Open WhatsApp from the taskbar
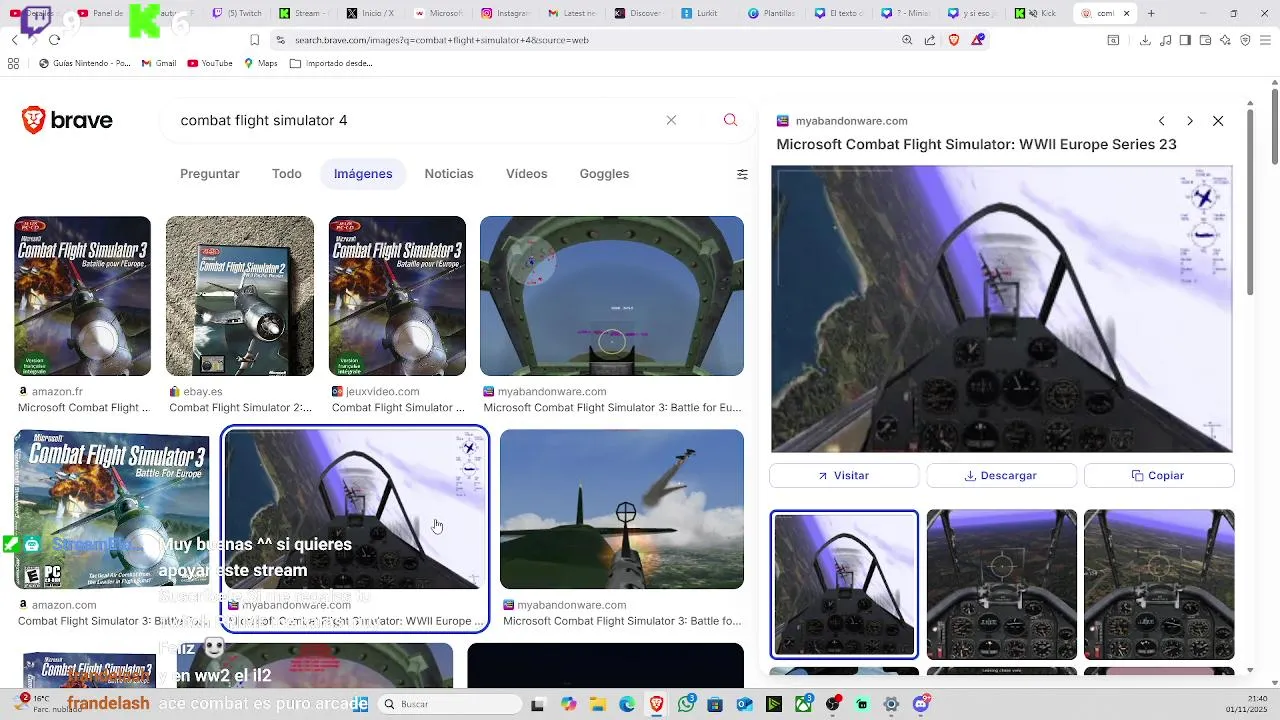The width and height of the screenshot is (1280, 720). pyautogui.click(x=686, y=704)
